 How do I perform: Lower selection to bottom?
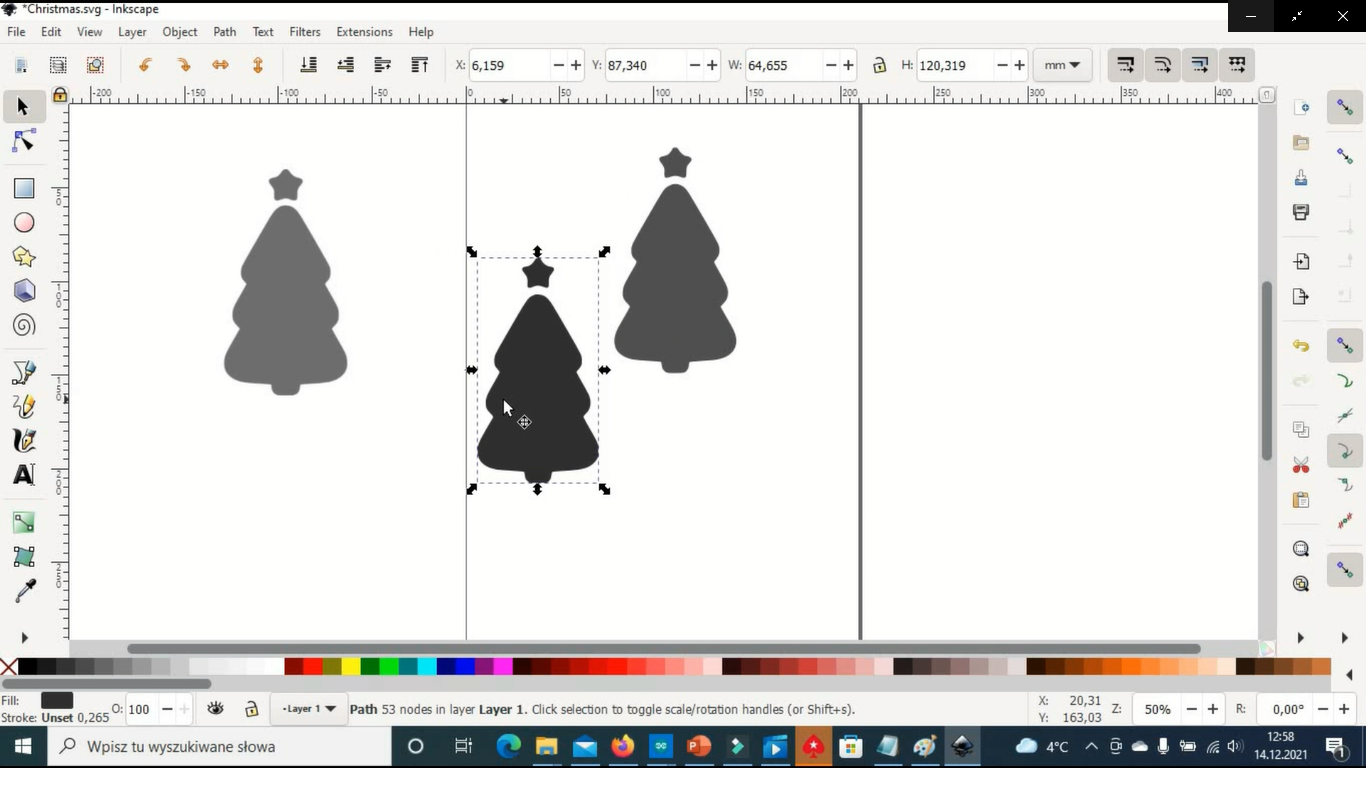click(x=308, y=65)
